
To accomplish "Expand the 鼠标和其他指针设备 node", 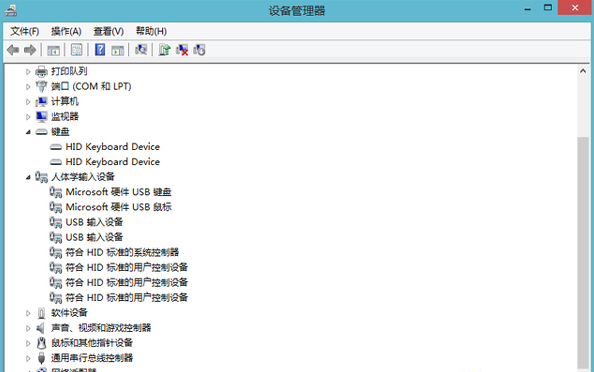I will pos(28,343).
